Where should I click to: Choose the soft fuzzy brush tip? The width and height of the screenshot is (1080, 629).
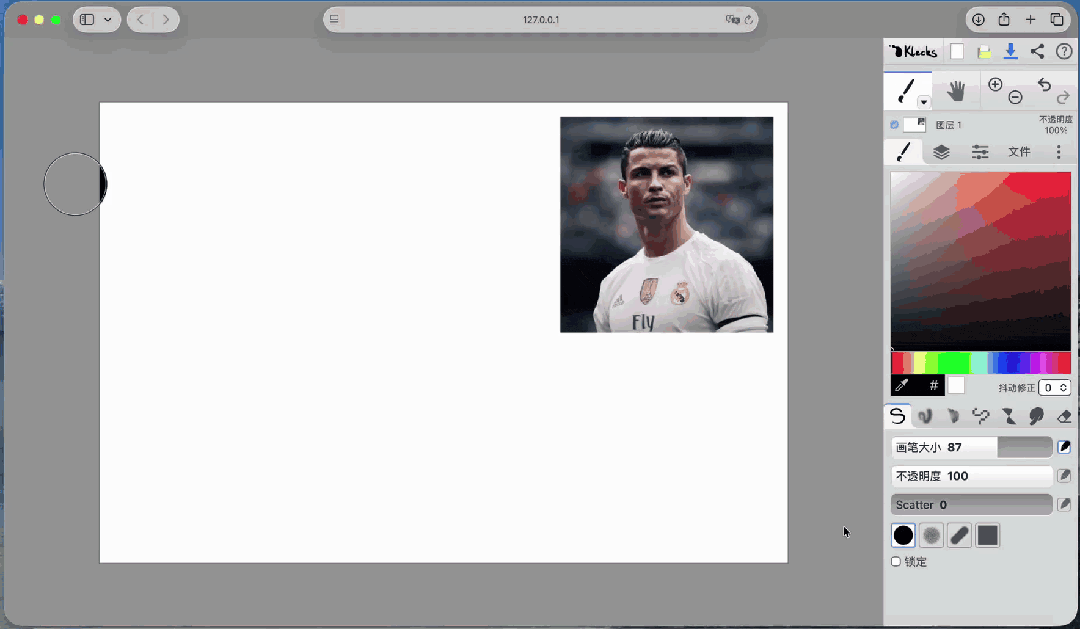(931, 535)
